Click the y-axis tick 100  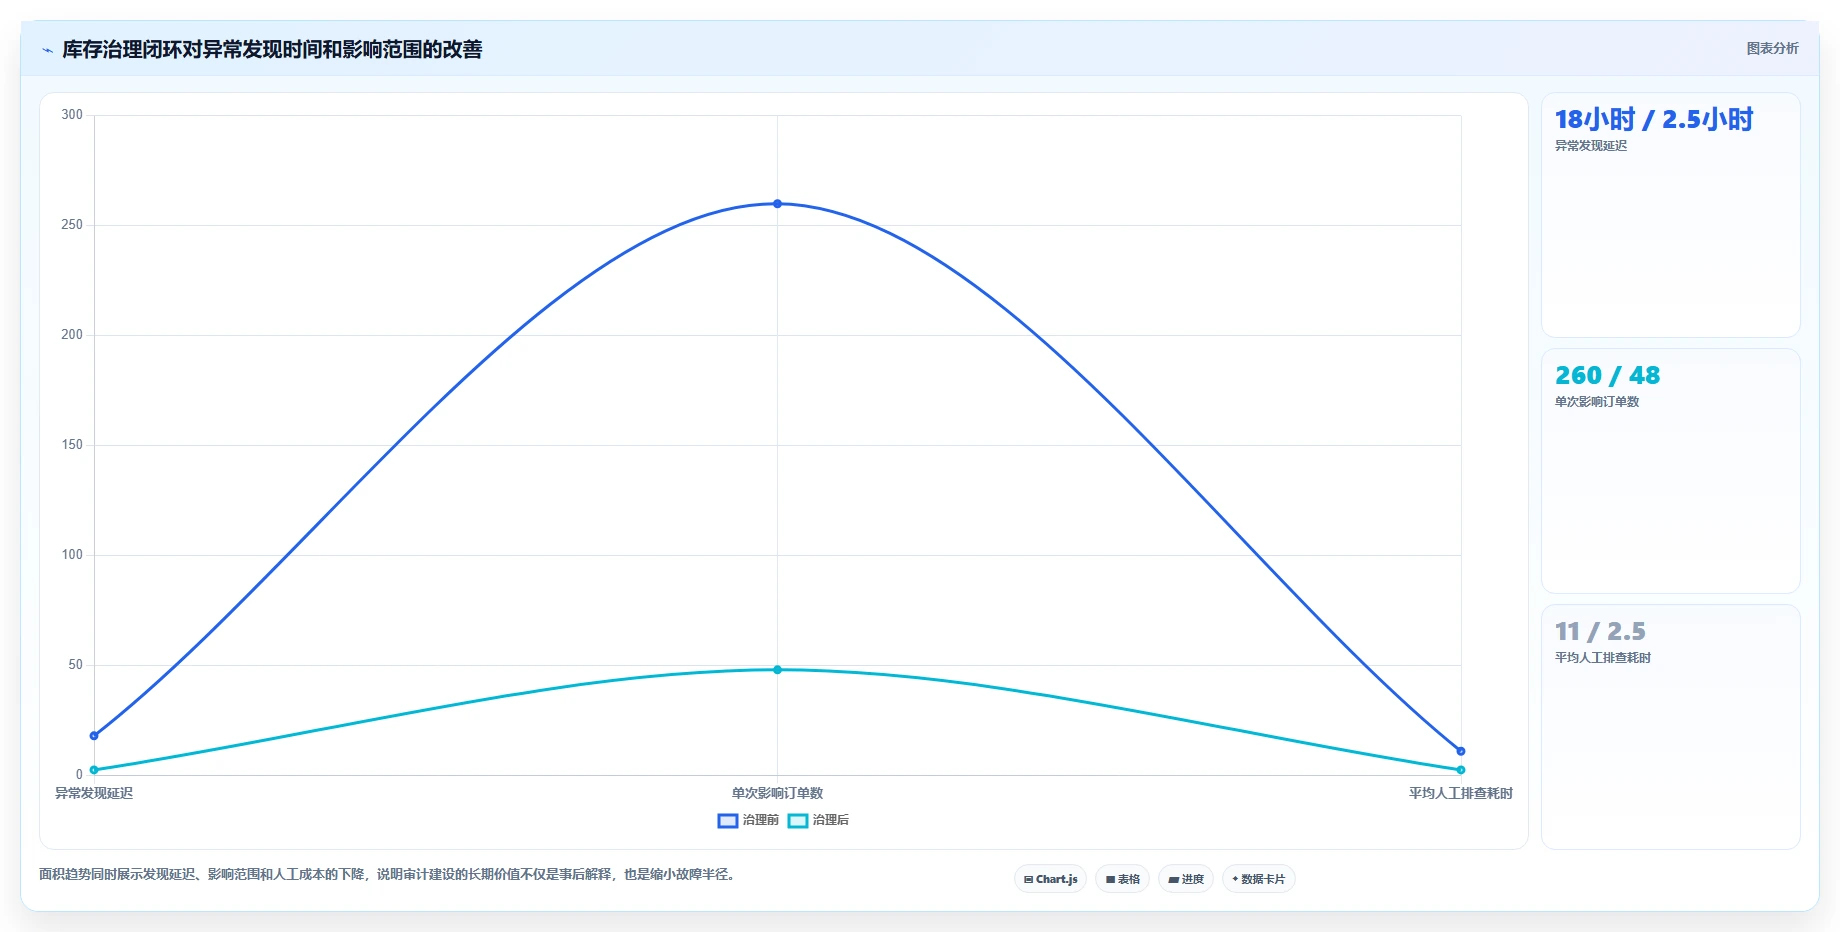72,555
